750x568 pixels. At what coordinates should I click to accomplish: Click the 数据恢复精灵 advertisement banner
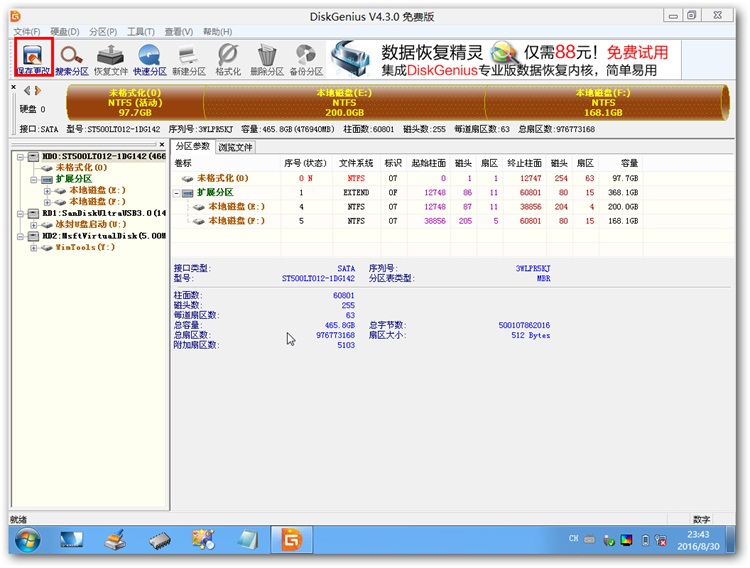pos(504,60)
